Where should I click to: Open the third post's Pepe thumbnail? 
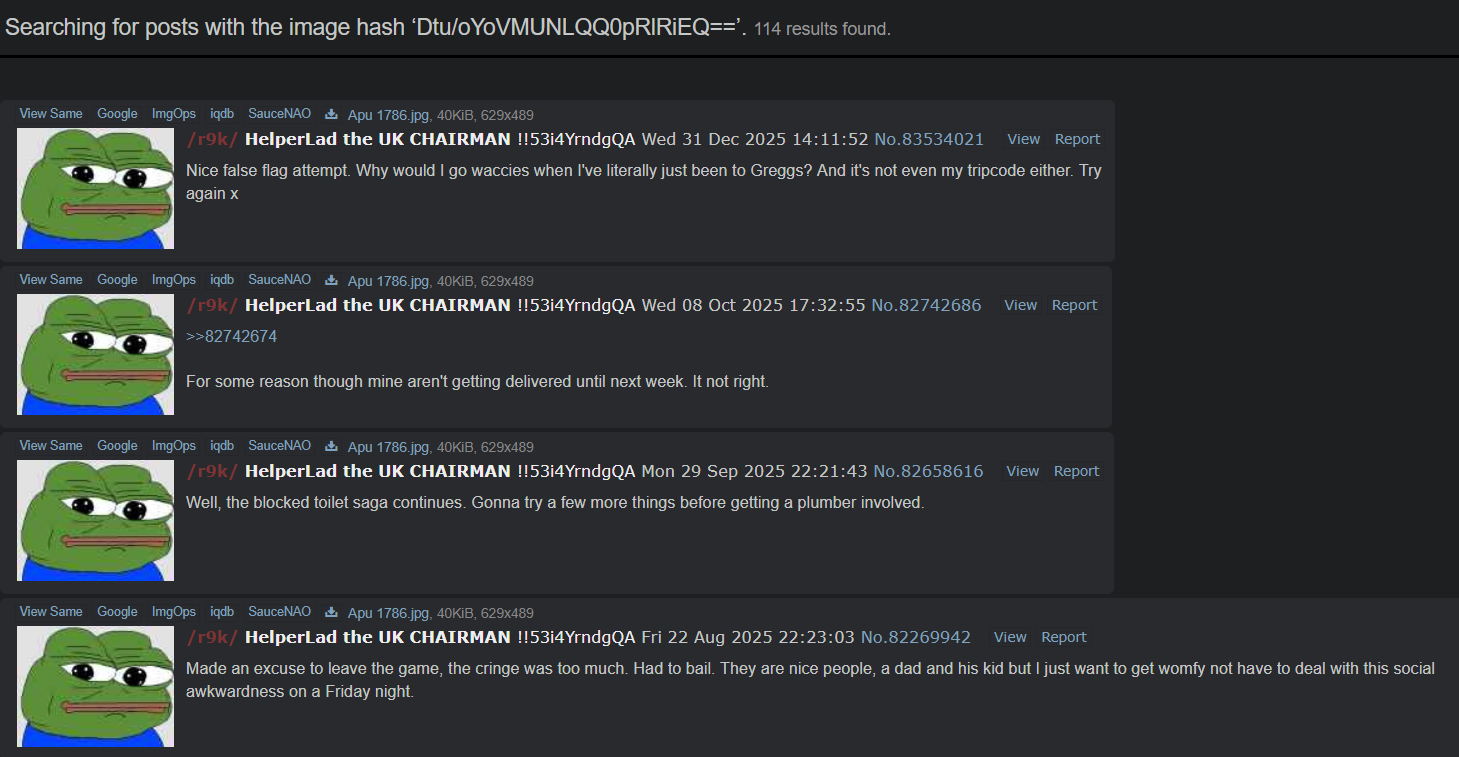pos(96,520)
